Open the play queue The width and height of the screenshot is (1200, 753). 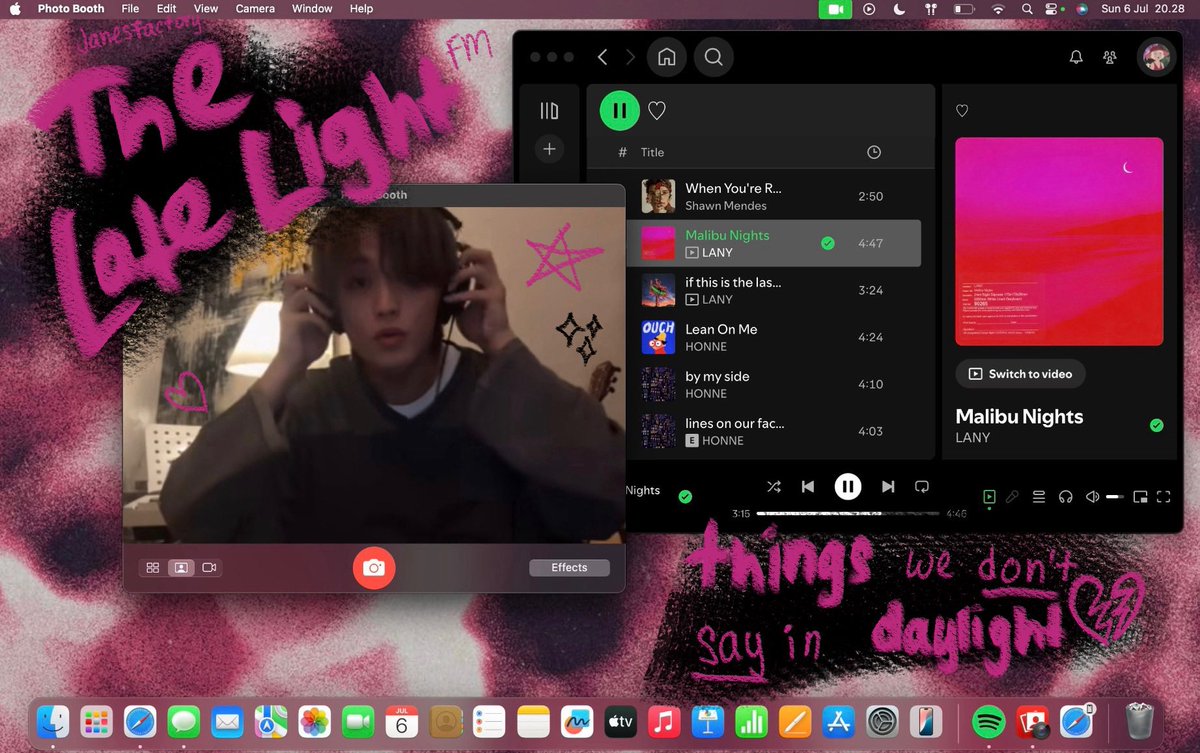pos(1039,496)
